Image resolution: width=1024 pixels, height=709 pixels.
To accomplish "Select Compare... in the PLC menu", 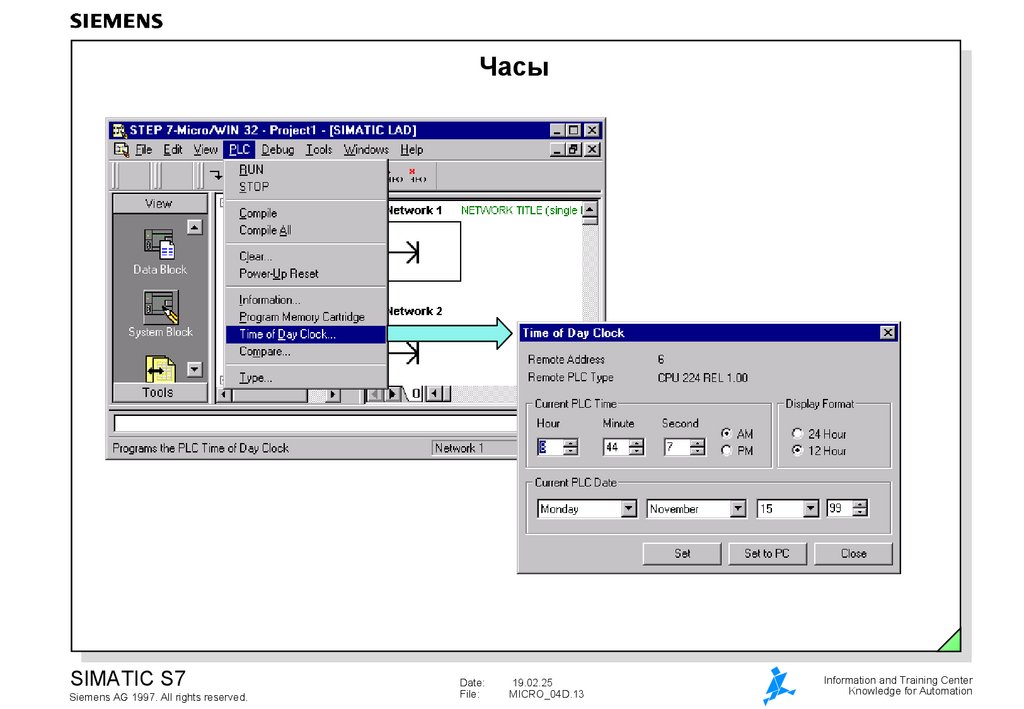I will [x=306, y=351].
